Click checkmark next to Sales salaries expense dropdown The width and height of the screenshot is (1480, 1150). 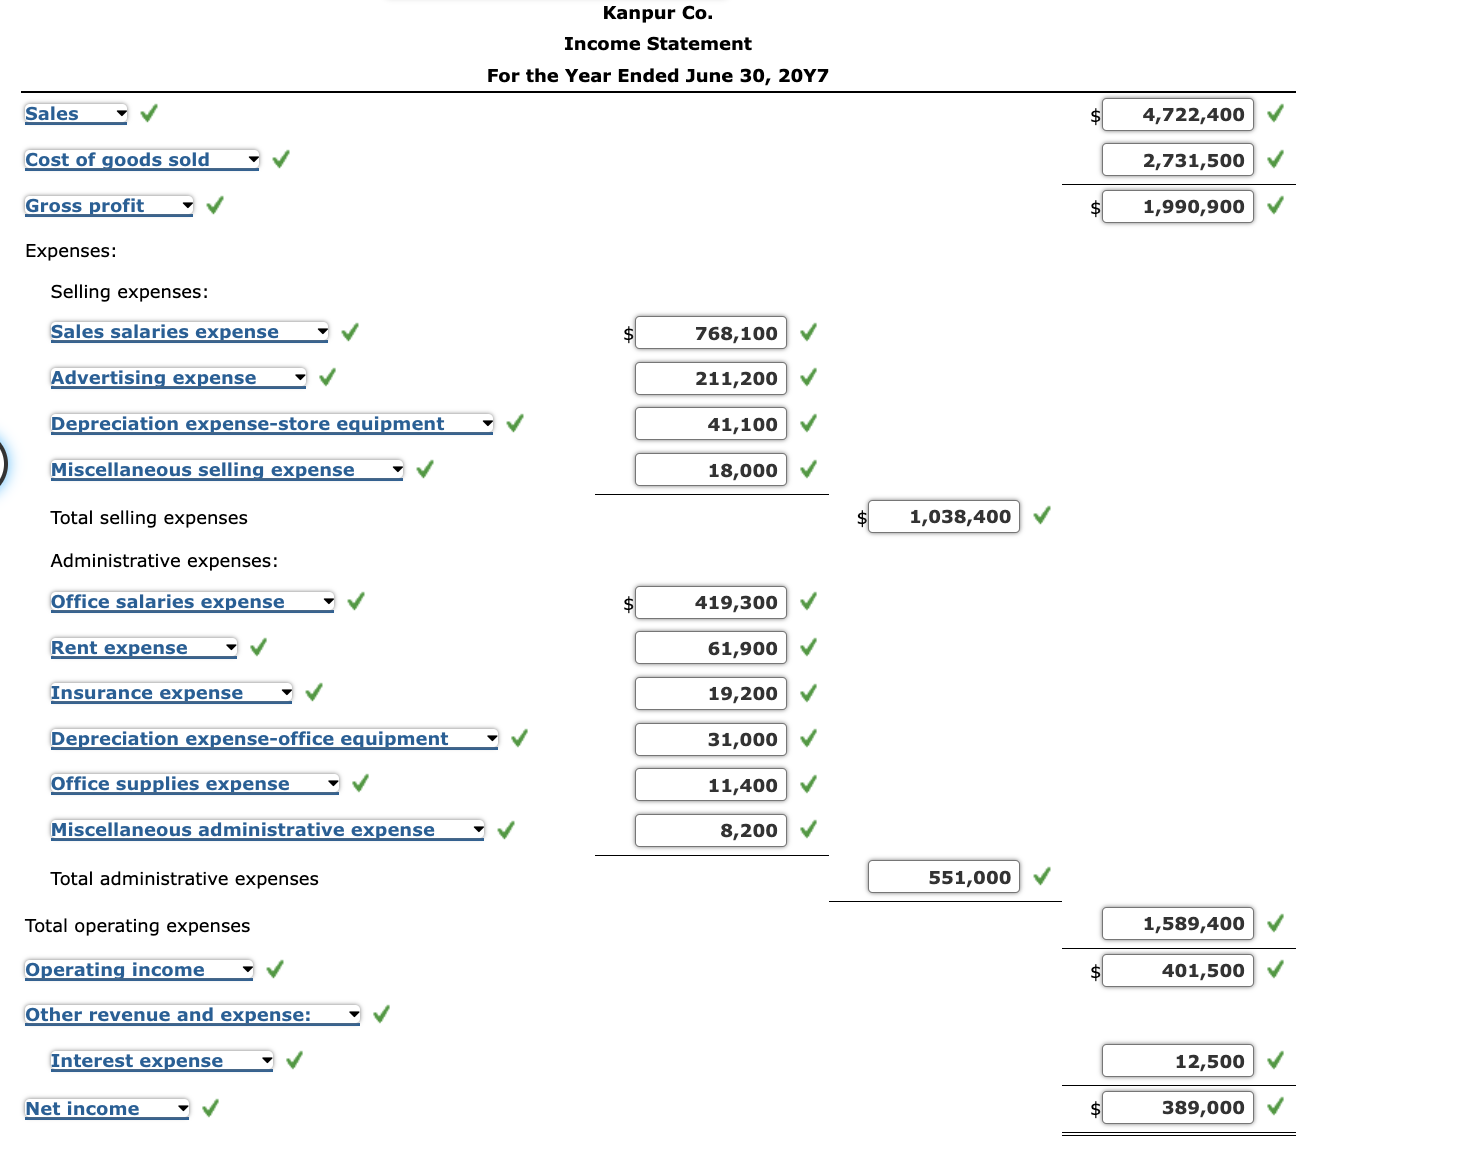[350, 331]
